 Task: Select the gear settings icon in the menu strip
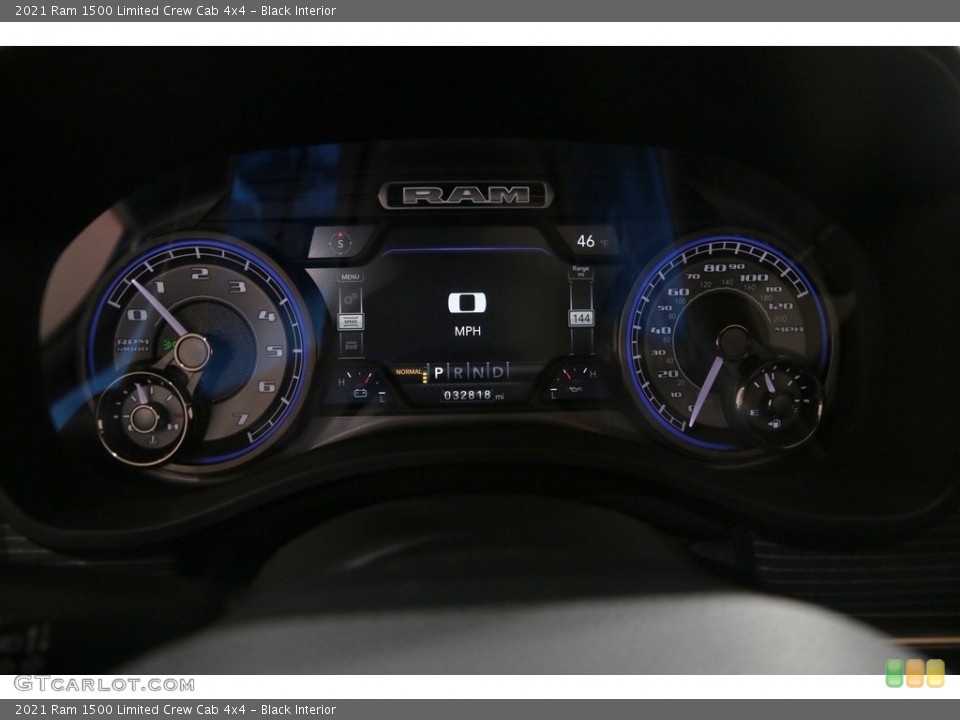[351, 299]
